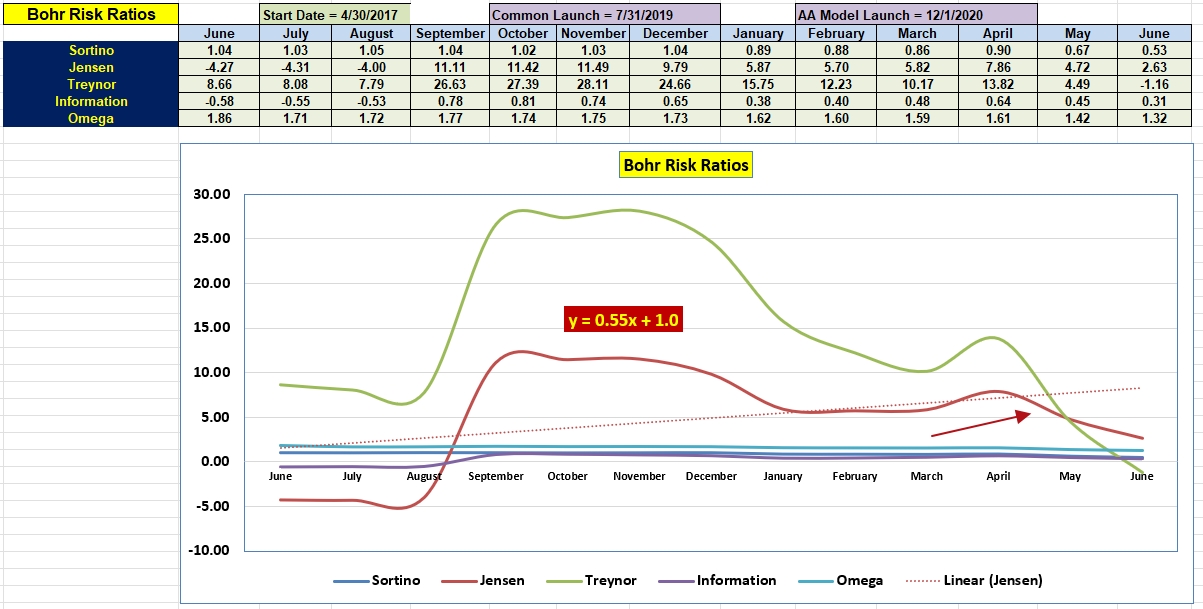1203x609 pixels.
Task: Click the Jensen row label cell
Action: click(91, 67)
